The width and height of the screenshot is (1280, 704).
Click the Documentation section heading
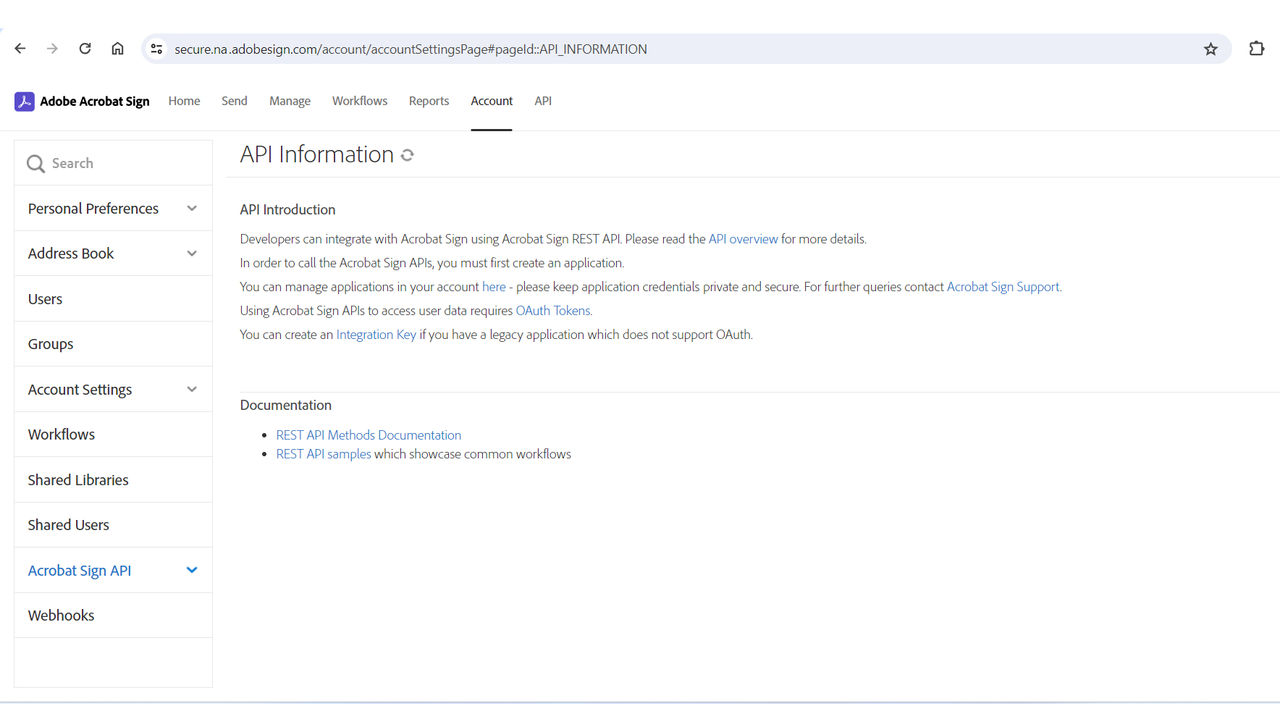(x=286, y=405)
